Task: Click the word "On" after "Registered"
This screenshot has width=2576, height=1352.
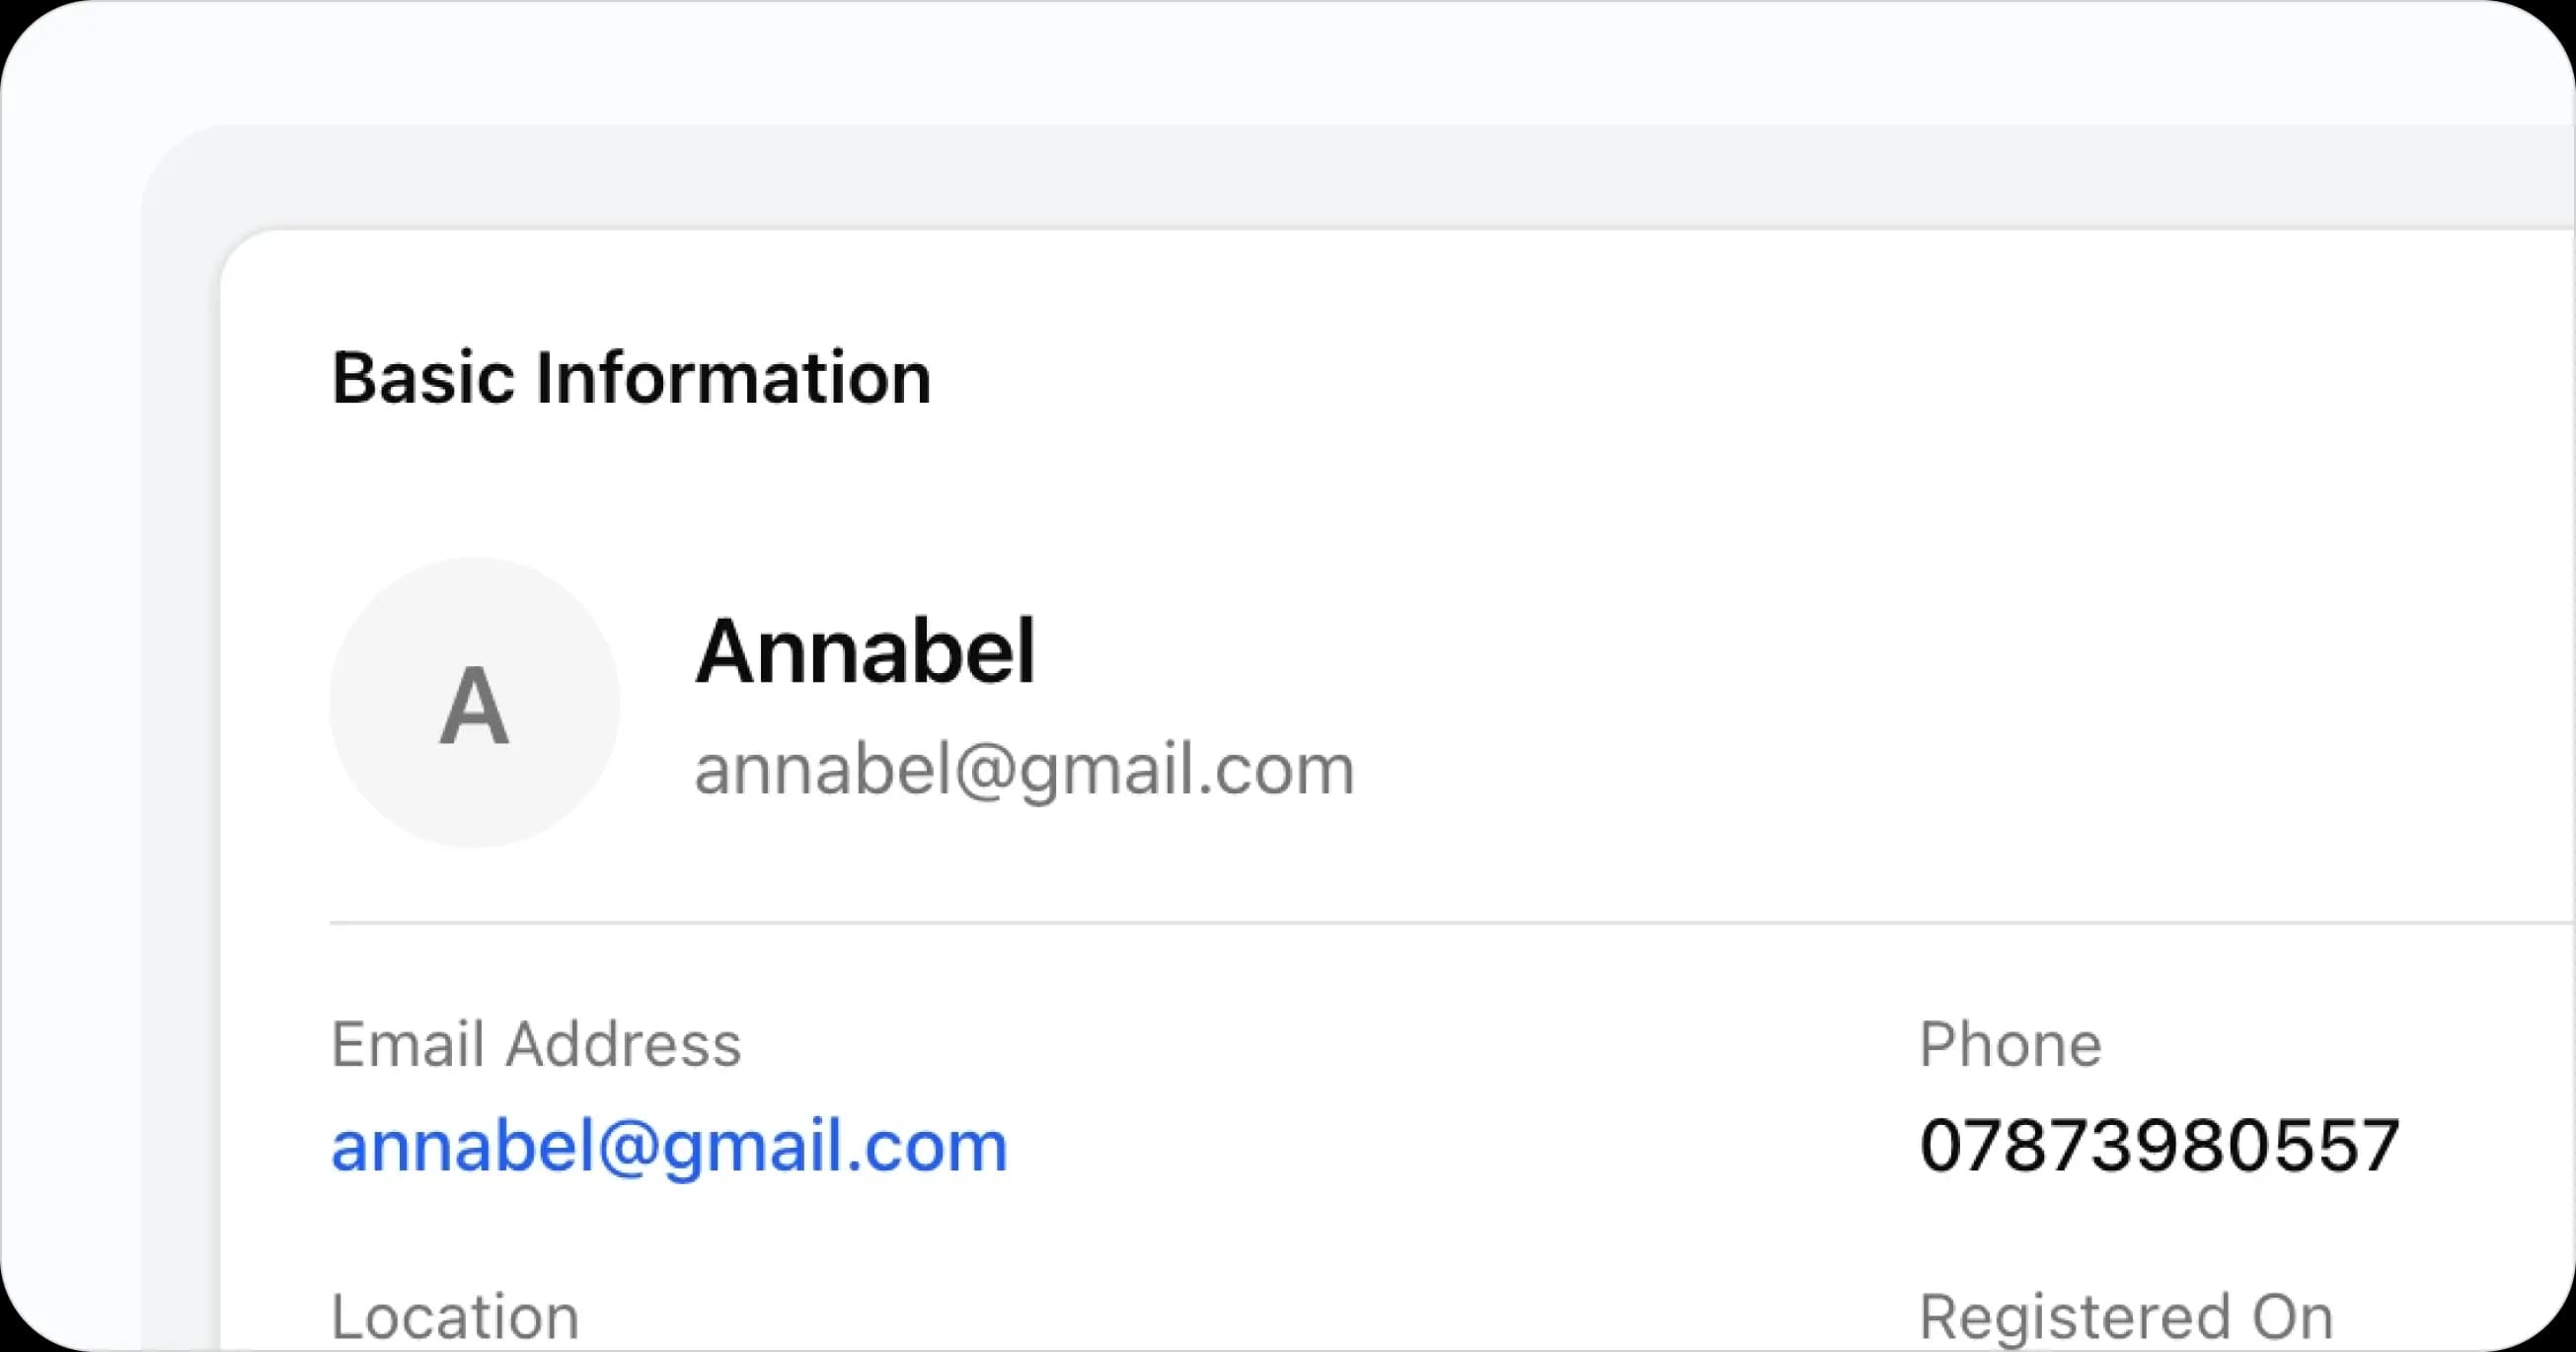Action: pyautogui.click(x=2292, y=1316)
